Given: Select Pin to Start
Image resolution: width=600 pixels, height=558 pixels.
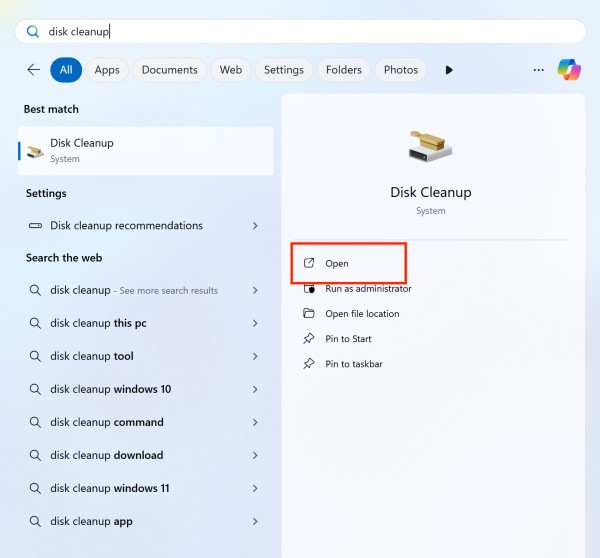Looking at the screenshot, I should click(x=348, y=339).
